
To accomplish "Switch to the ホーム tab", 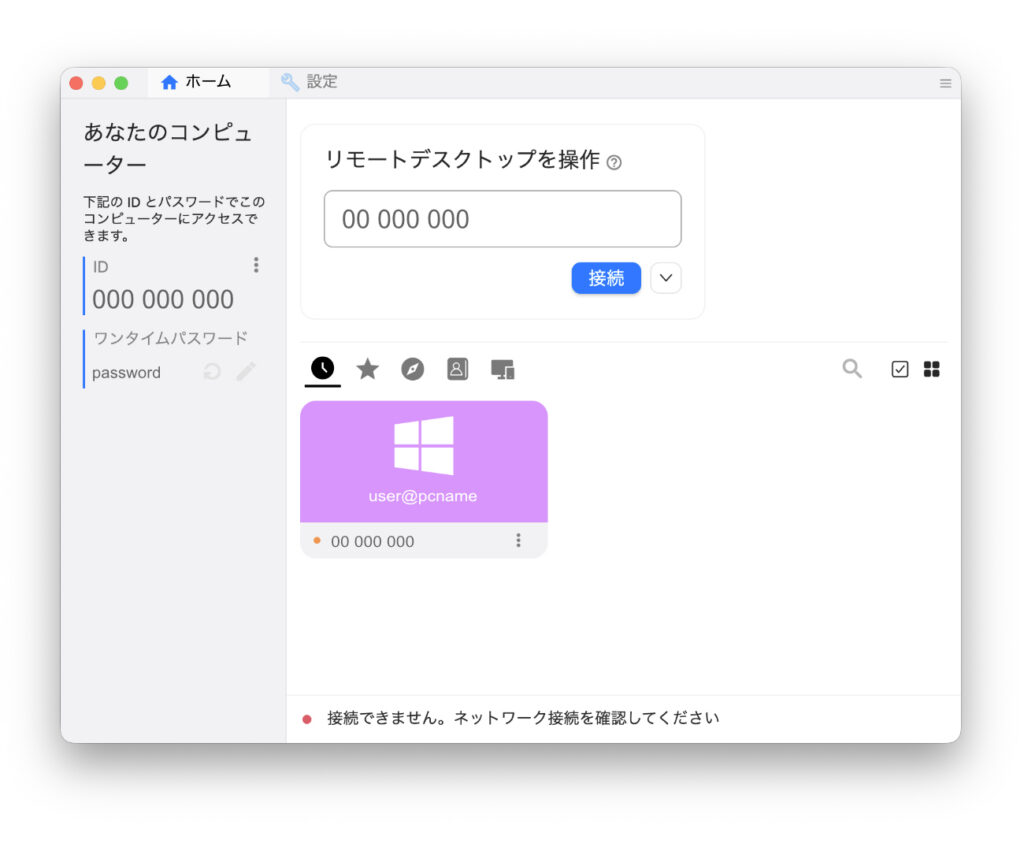I will coord(197,82).
